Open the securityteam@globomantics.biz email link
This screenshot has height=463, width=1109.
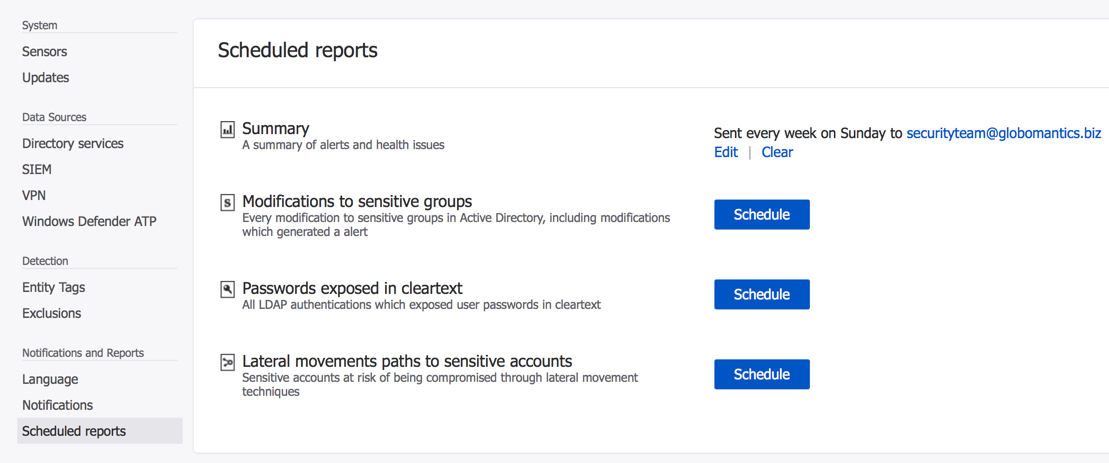tap(1003, 133)
